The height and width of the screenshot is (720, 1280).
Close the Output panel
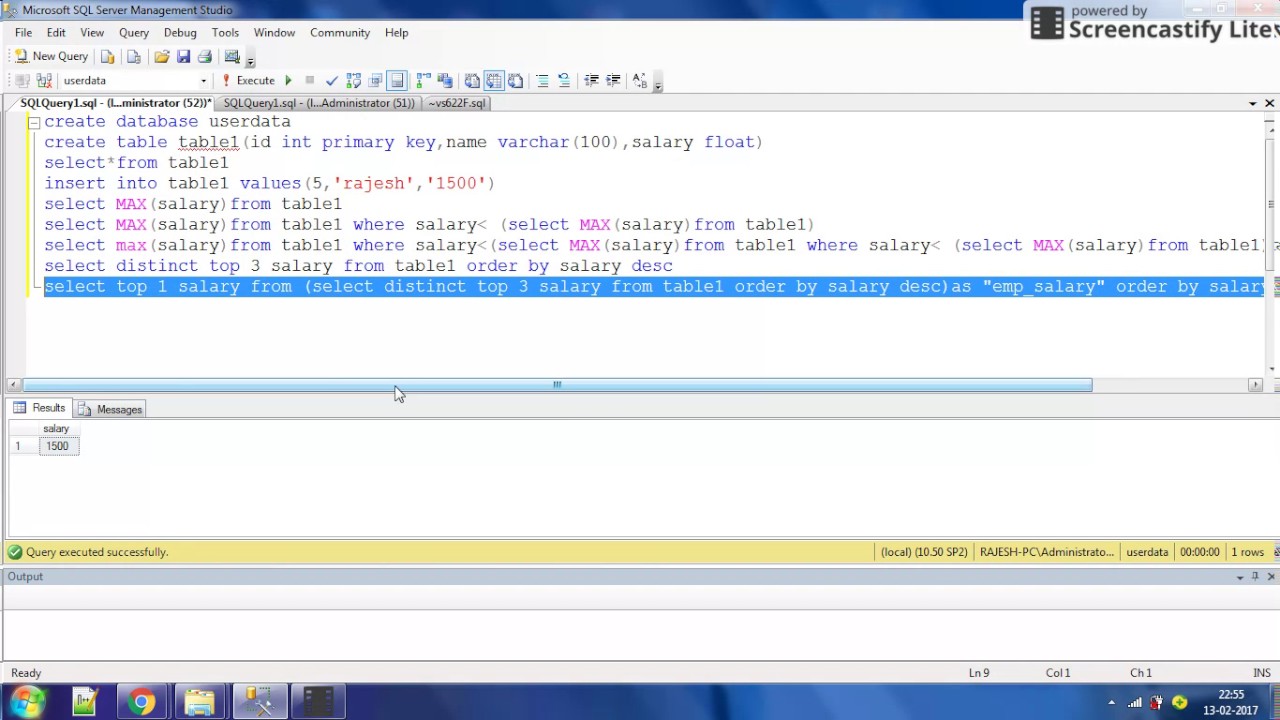pos(1271,577)
